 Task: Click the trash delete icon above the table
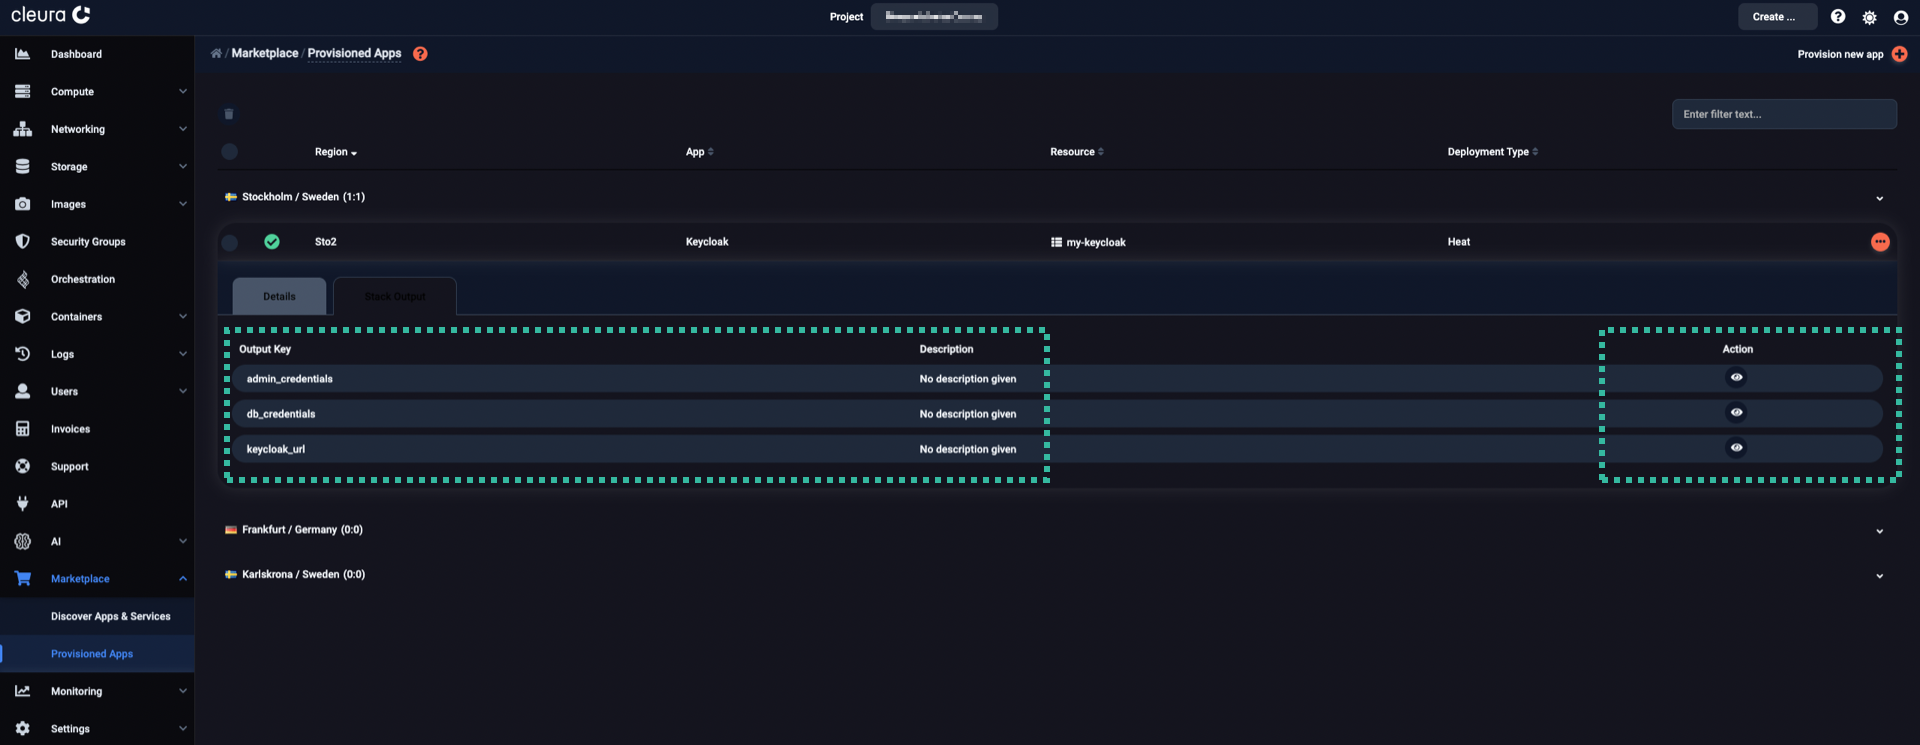[x=229, y=114]
